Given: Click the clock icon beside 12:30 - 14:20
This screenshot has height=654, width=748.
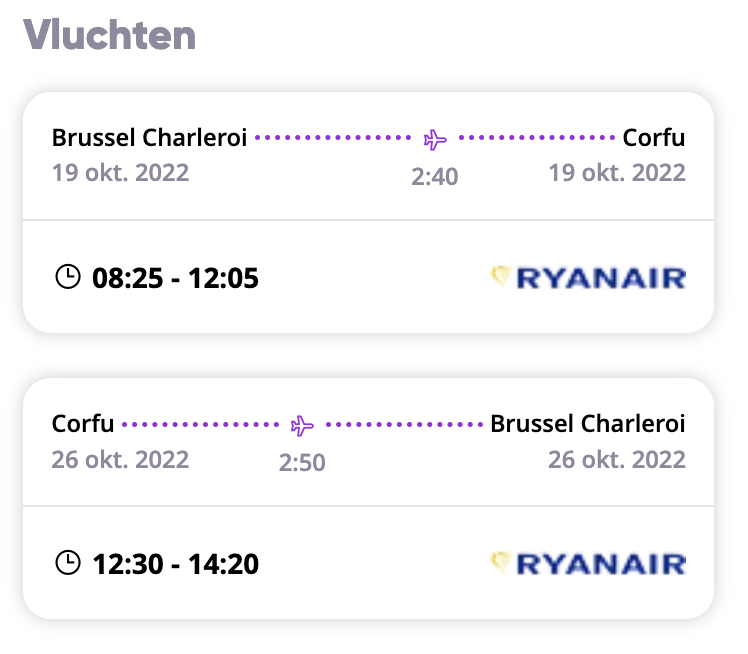Looking at the screenshot, I should click(68, 563).
